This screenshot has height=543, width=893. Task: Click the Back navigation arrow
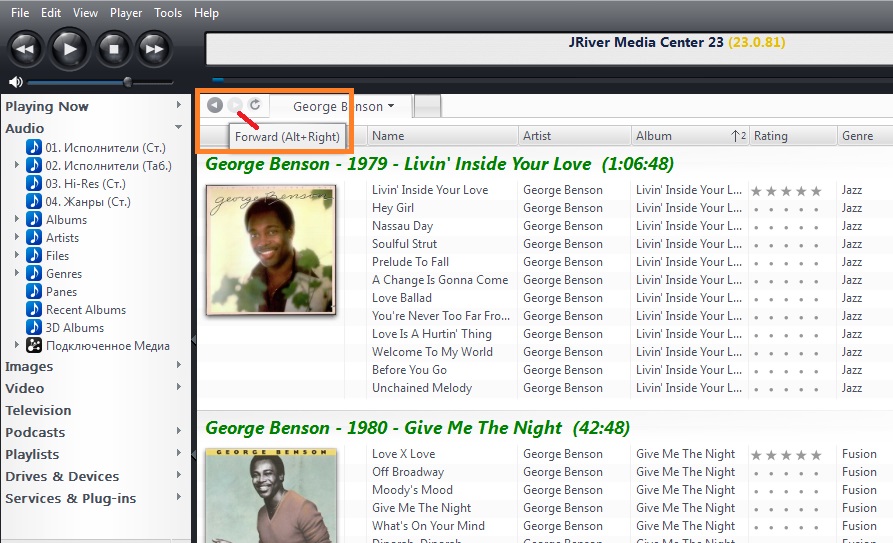point(215,105)
